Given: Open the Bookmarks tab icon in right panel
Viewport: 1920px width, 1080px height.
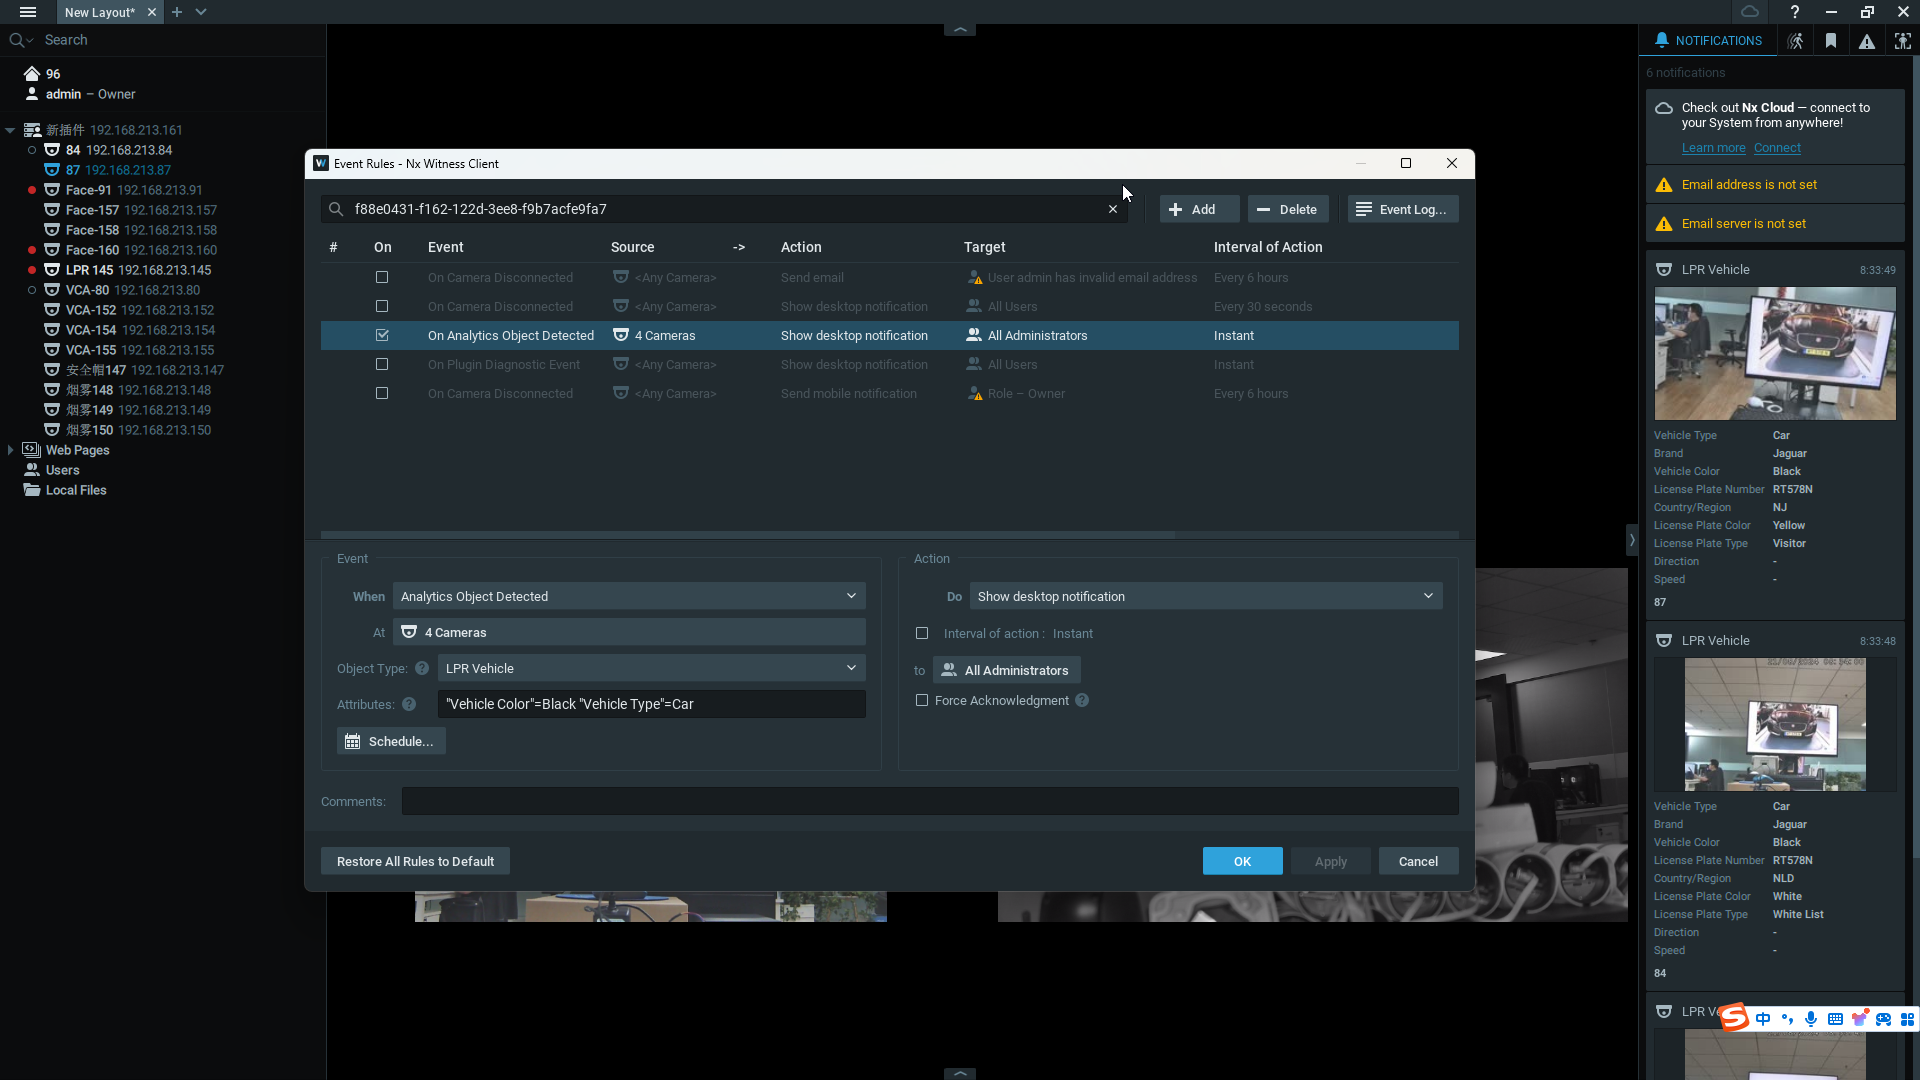Looking at the screenshot, I should click(1831, 41).
